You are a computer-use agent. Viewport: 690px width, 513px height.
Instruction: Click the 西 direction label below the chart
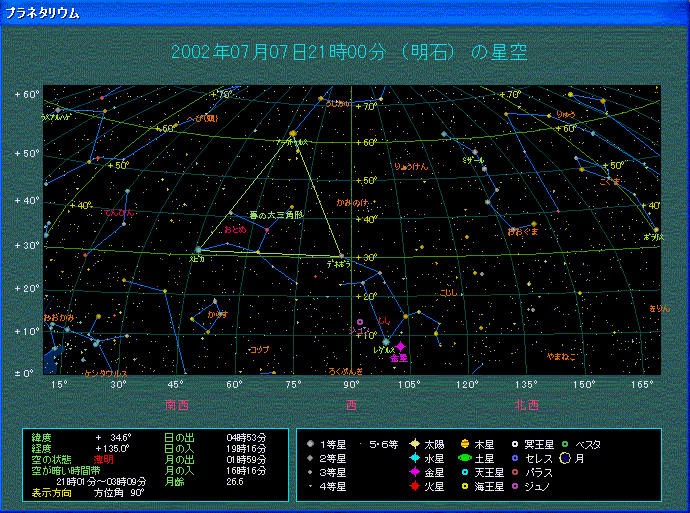352,405
